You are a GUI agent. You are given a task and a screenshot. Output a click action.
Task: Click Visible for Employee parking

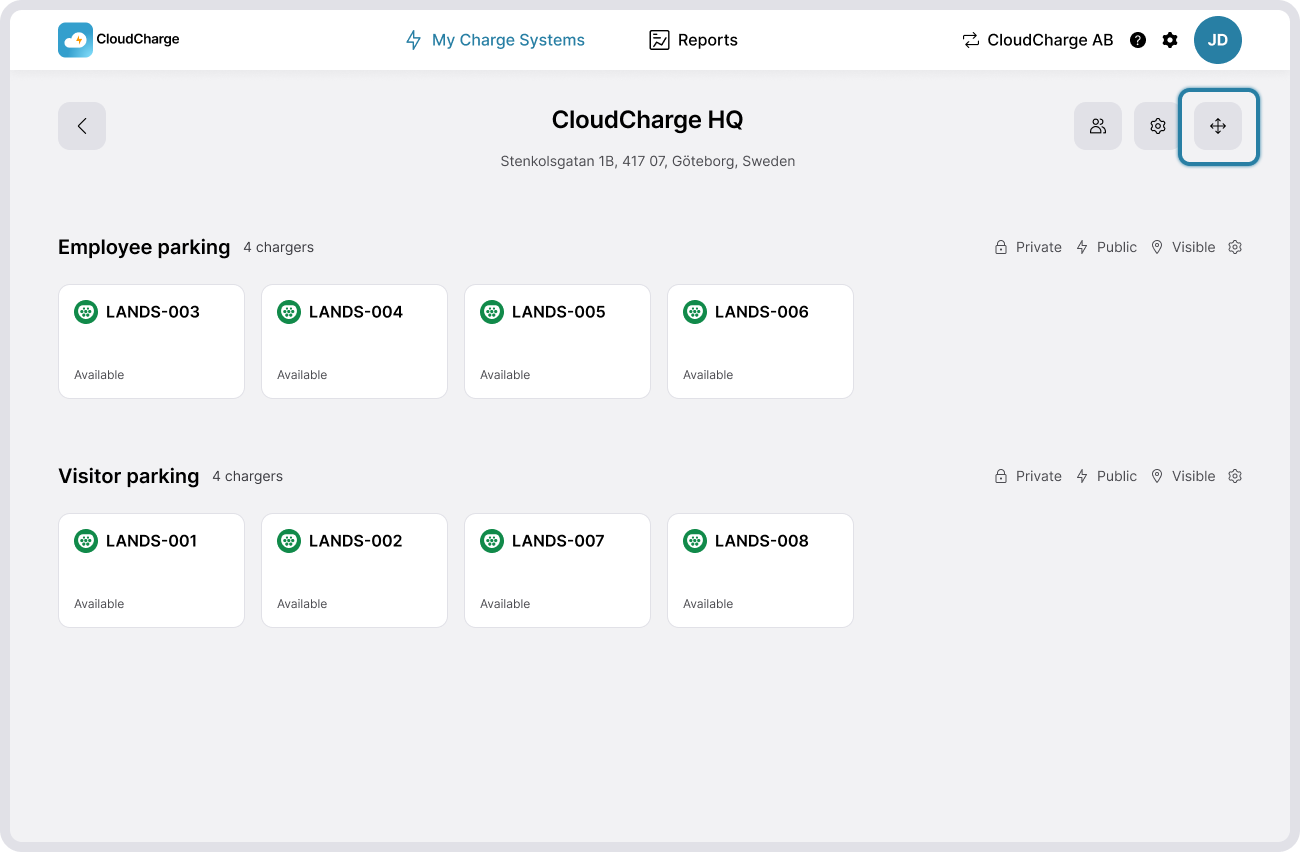point(1183,247)
